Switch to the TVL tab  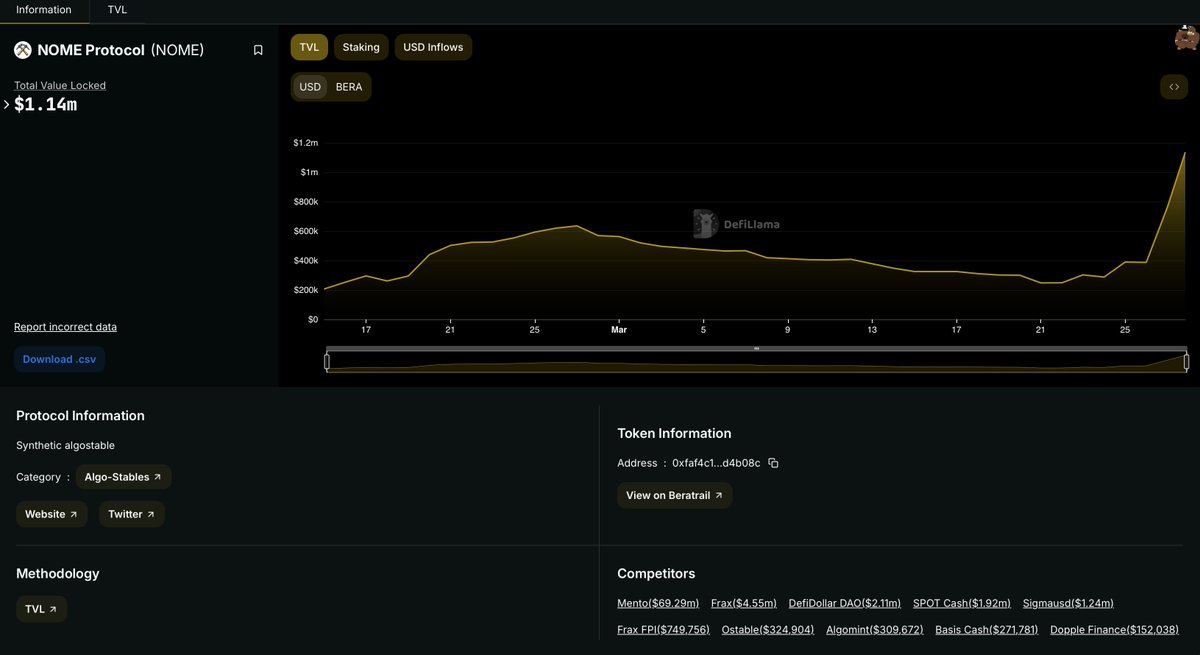pos(118,10)
